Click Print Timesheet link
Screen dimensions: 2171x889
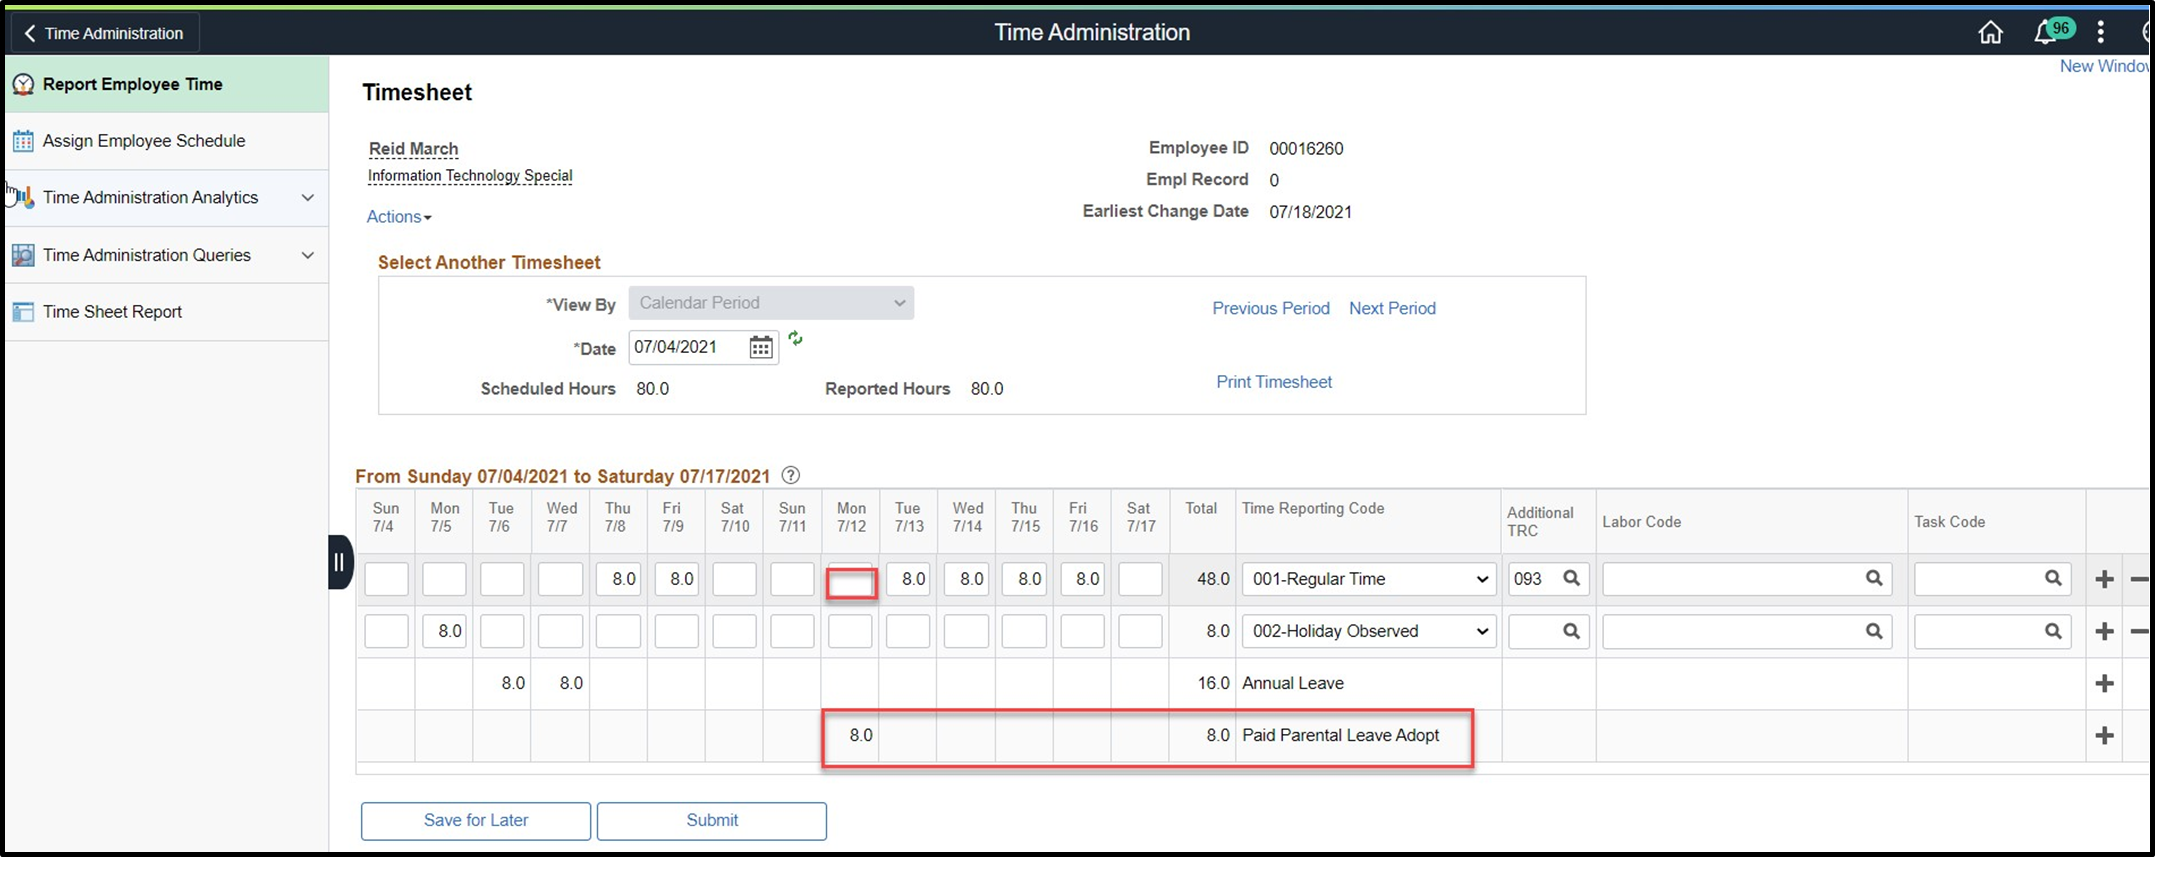point(1274,382)
